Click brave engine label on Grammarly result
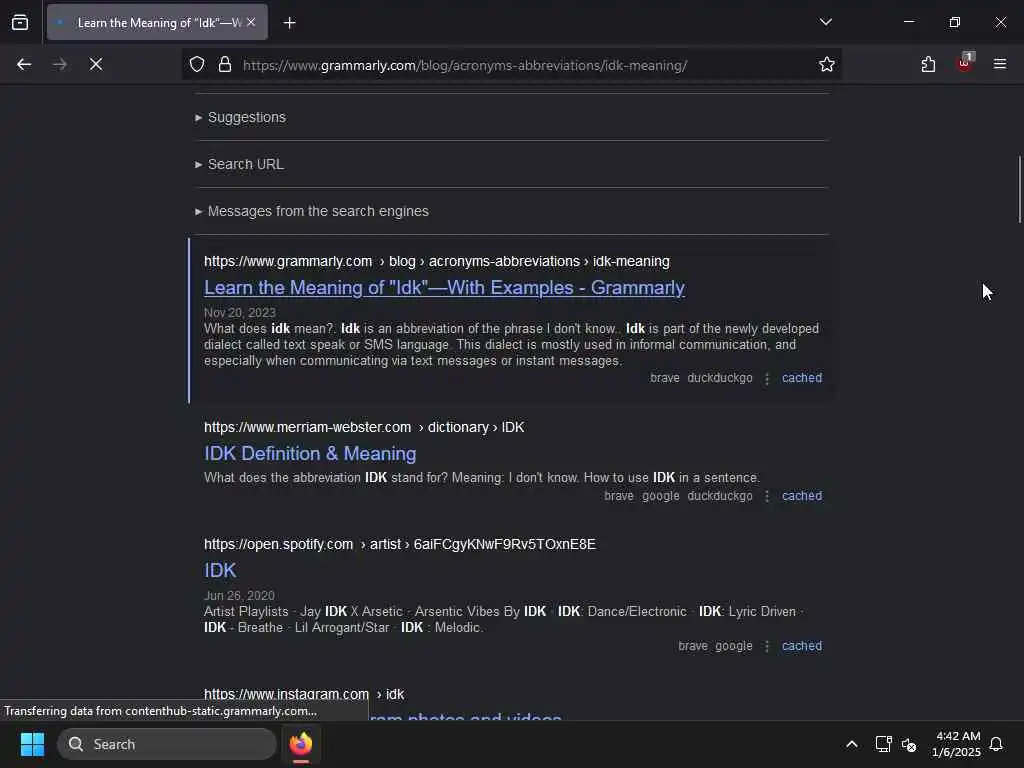This screenshot has width=1024, height=768. click(x=665, y=378)
